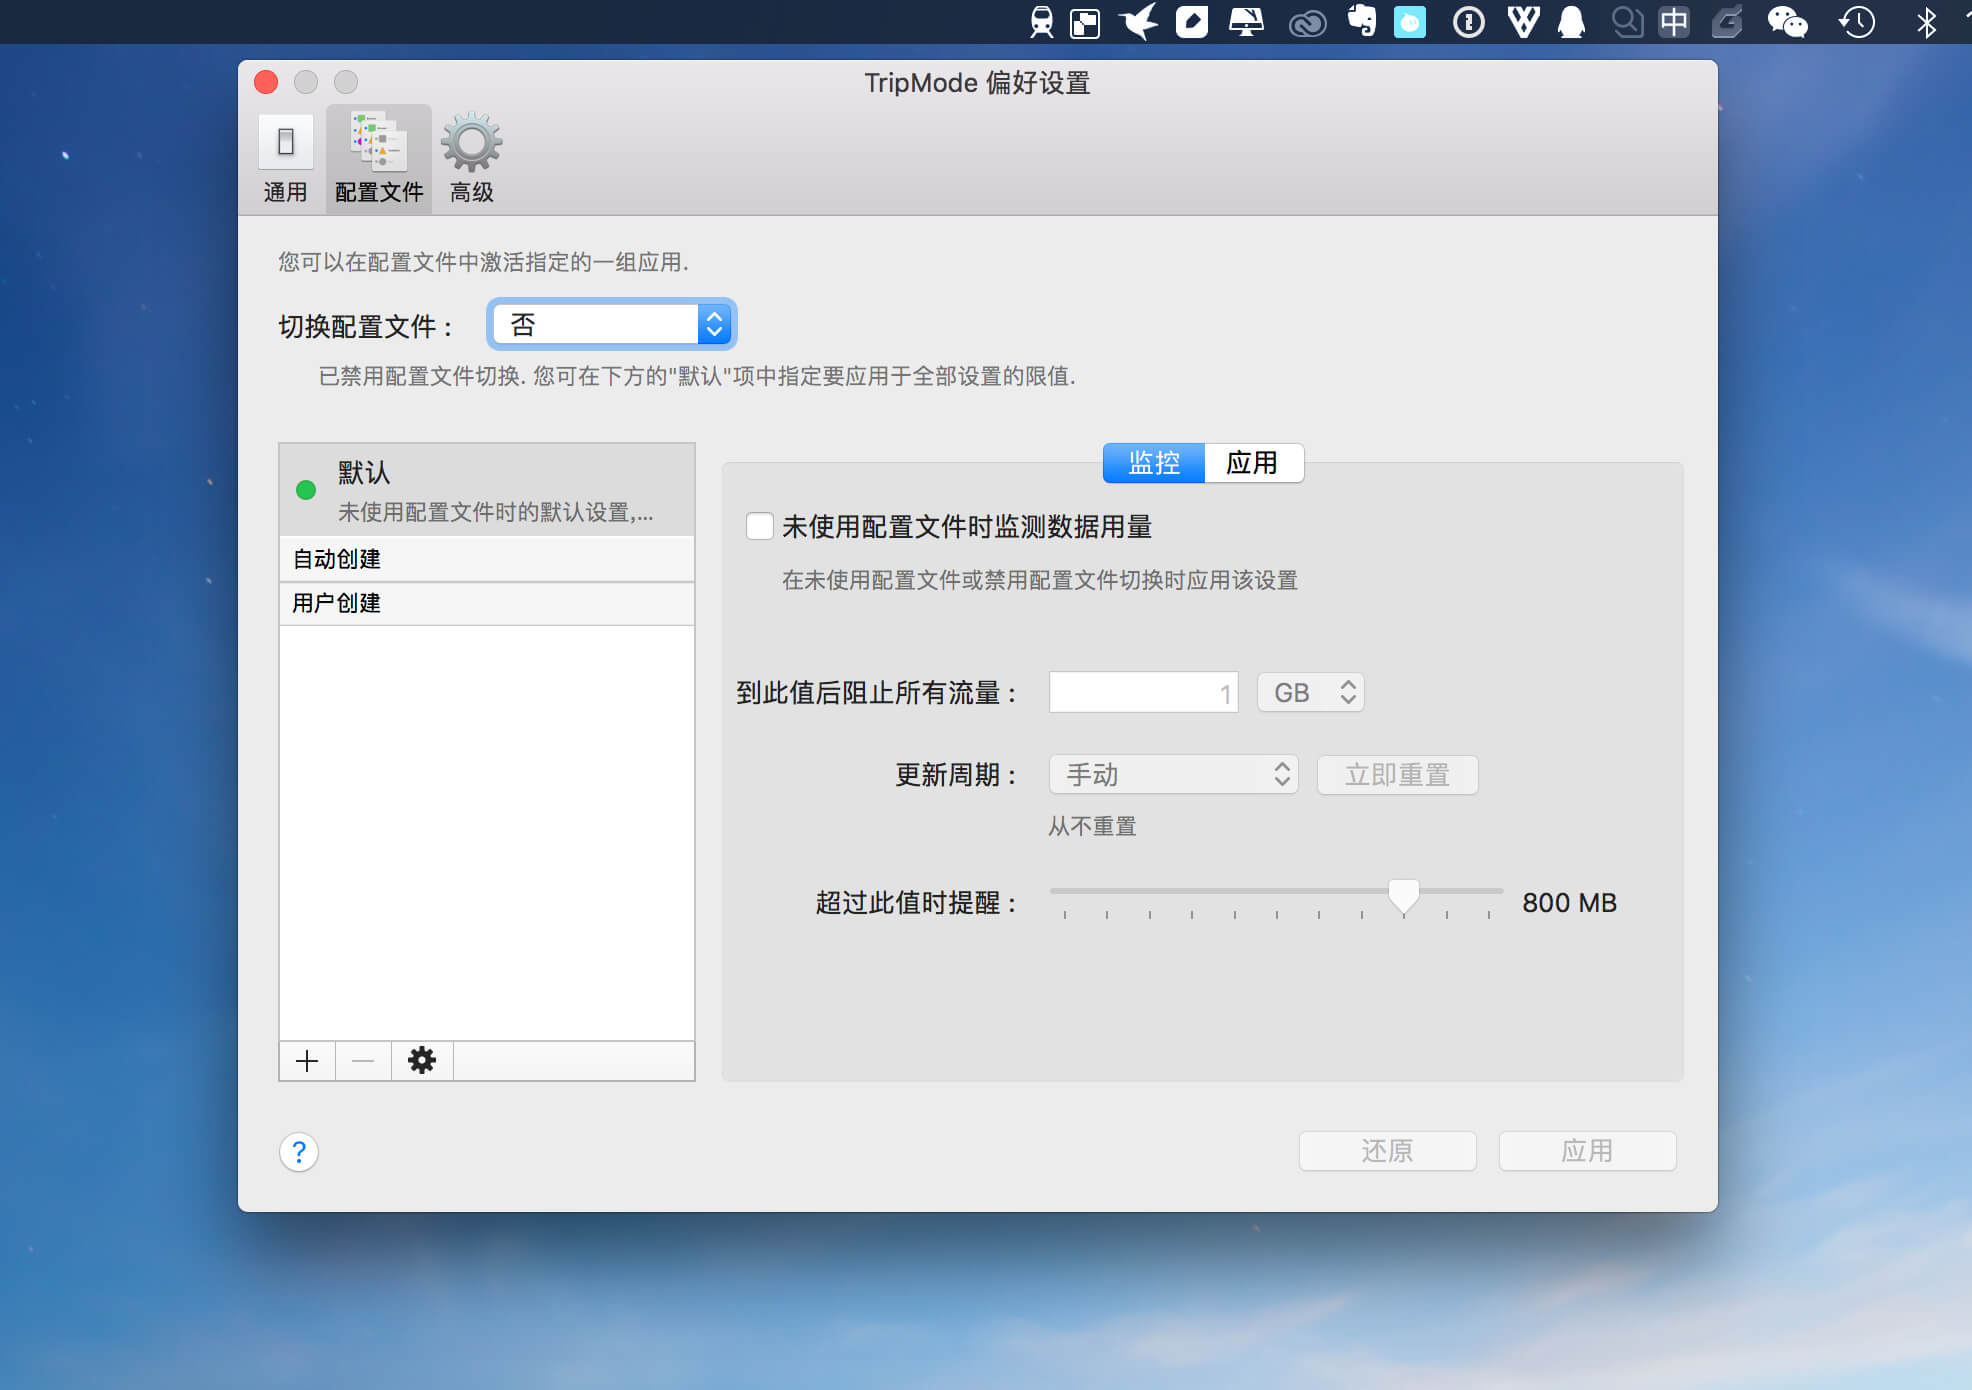This screenshot has width=1972, height=1390.
Task: Click the QQ penguin icon
Action: (x=1572, y=22)
